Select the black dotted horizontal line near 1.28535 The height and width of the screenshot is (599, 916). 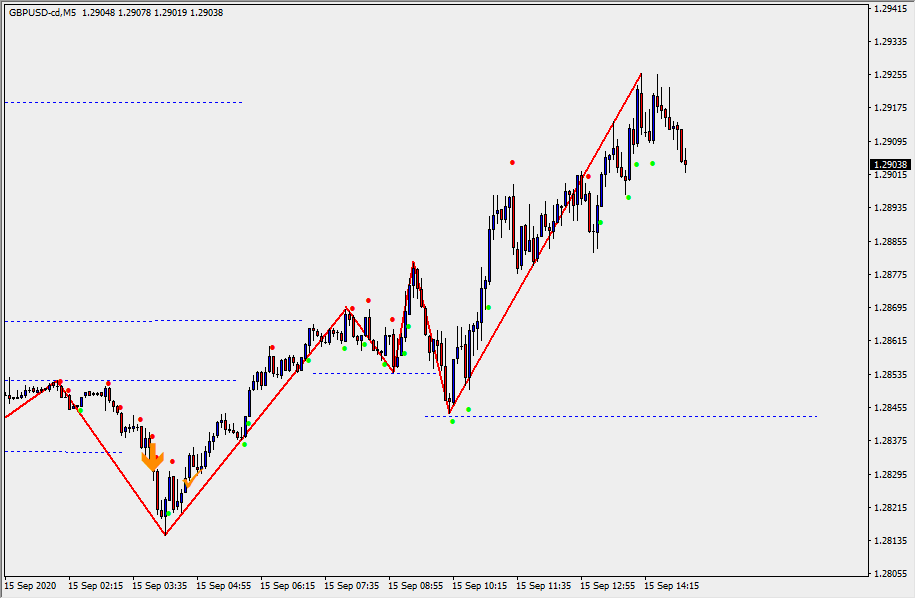pos(370,373)
